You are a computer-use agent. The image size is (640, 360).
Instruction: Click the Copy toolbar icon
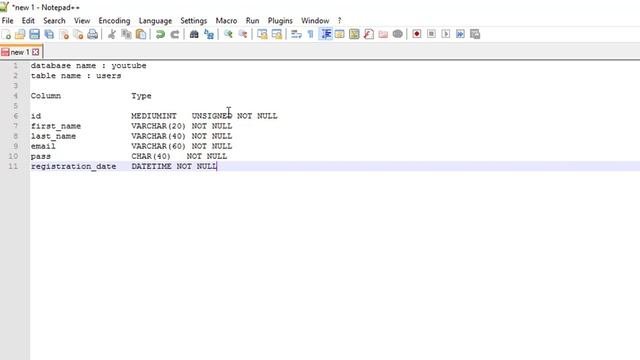click(126, 34)
